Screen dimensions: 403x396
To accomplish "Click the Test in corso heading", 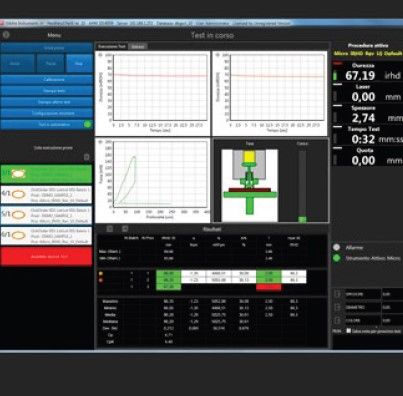I will click(x=212, y=35).
